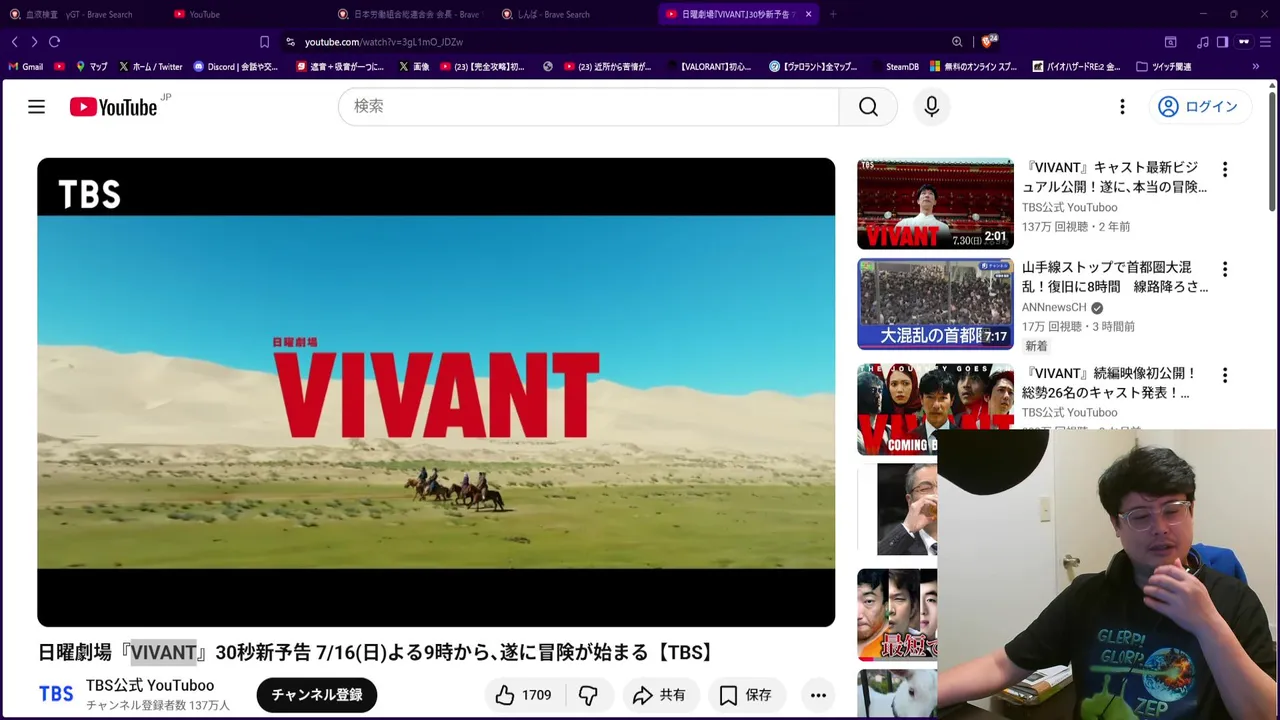Open 無料のオンライン スプ bookmark
Viewport: 1280px width, 720px height.
(974, 67)
